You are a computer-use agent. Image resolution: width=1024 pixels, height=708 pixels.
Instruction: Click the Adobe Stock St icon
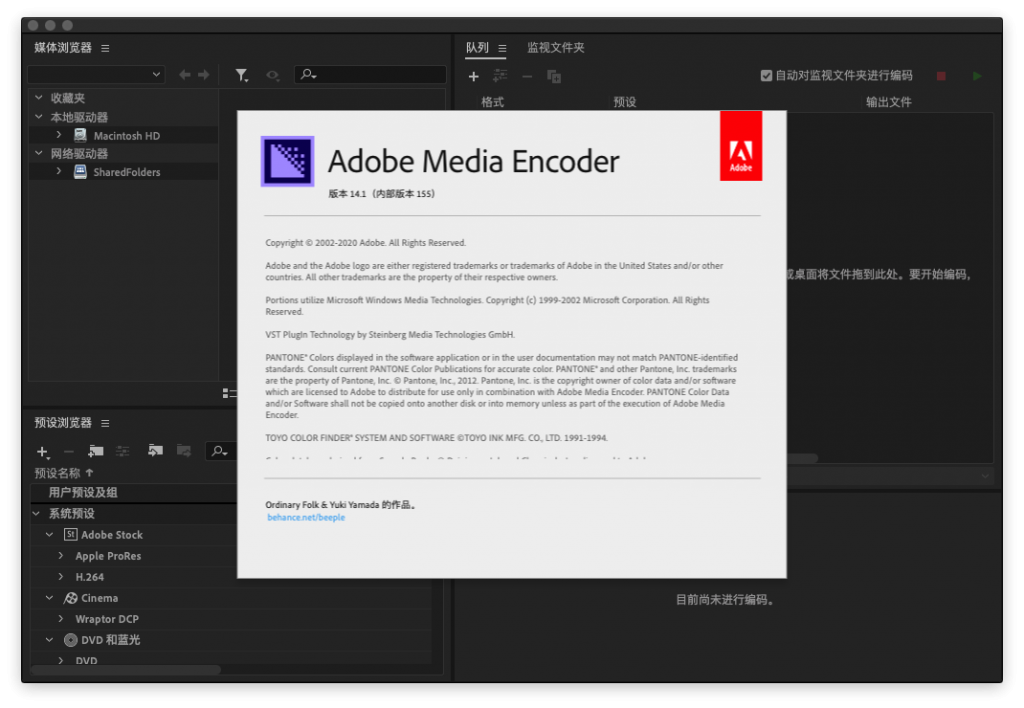click(71, 534)
